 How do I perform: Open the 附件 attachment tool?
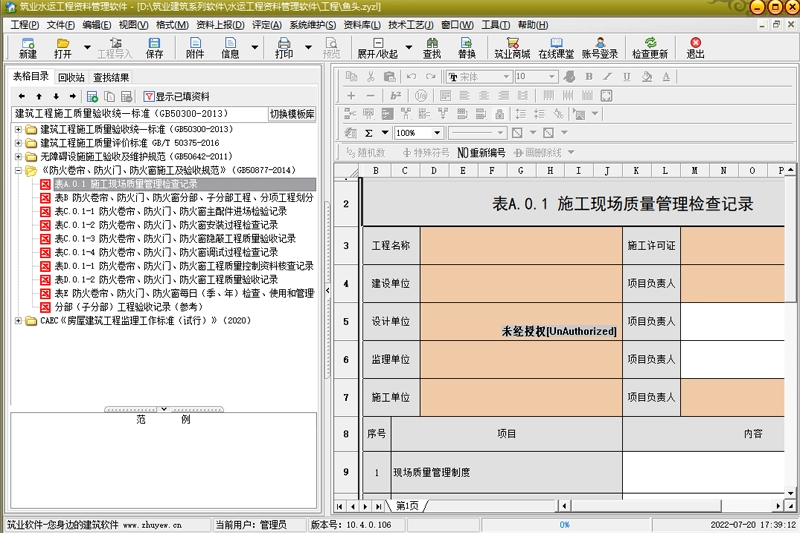point(195,48)
